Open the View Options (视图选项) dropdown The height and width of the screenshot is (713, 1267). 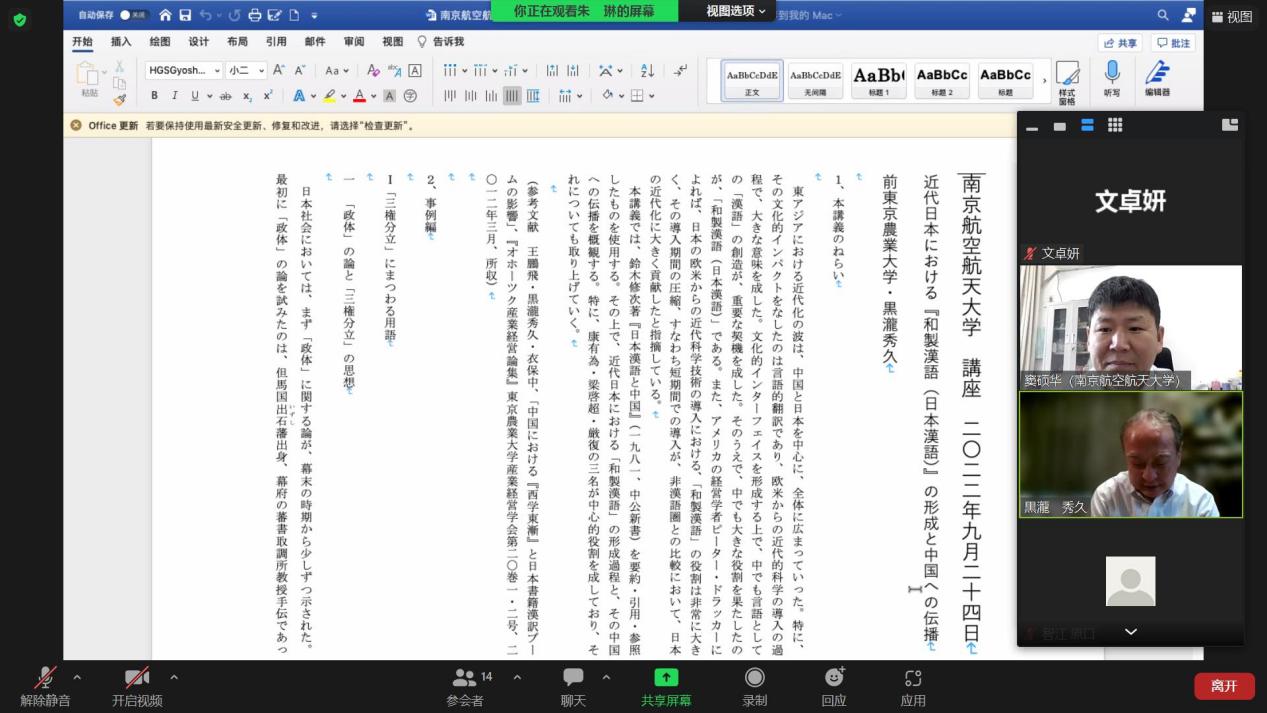tap(736, 11)
